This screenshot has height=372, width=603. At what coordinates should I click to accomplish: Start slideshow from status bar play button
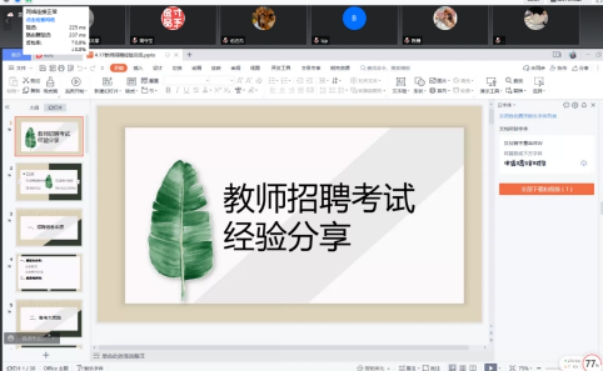click(490, 368)
